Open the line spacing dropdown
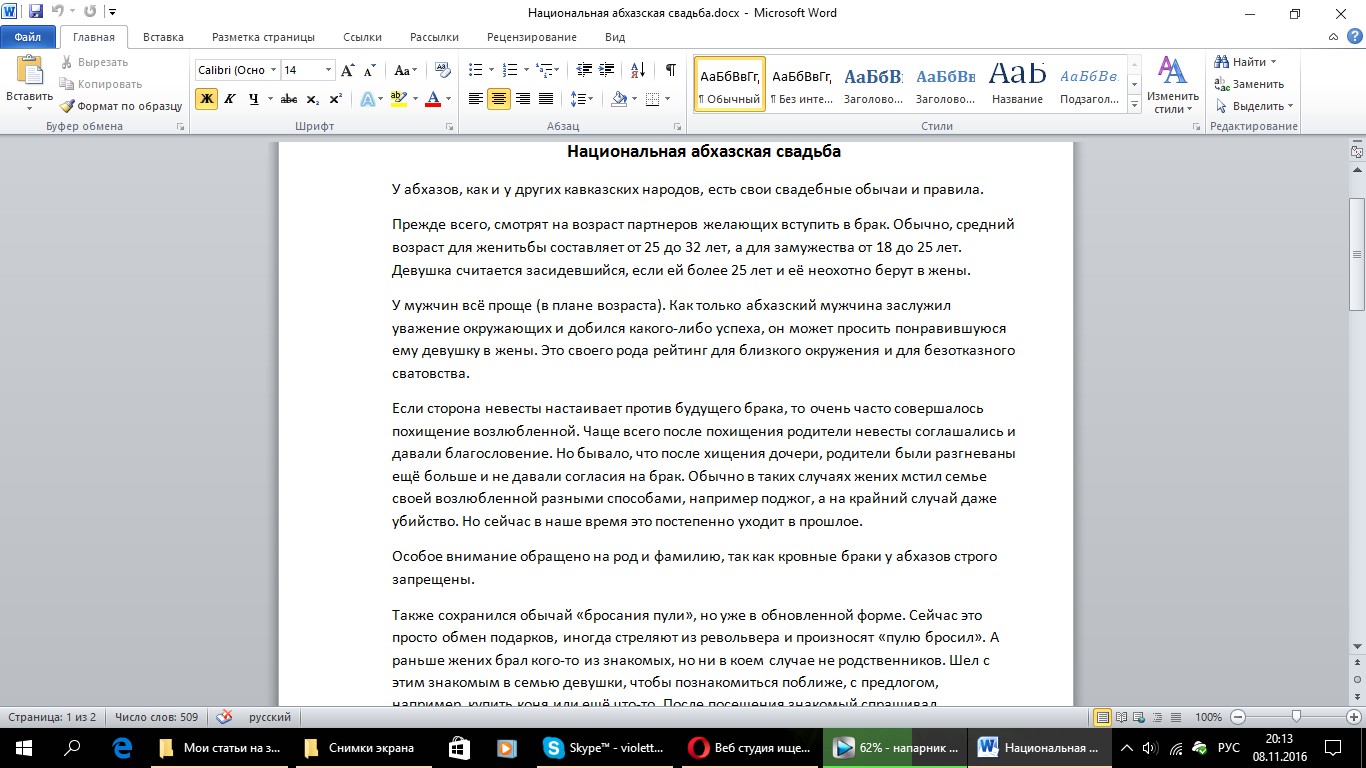1366x768 pixels. [x=581, y=99]
